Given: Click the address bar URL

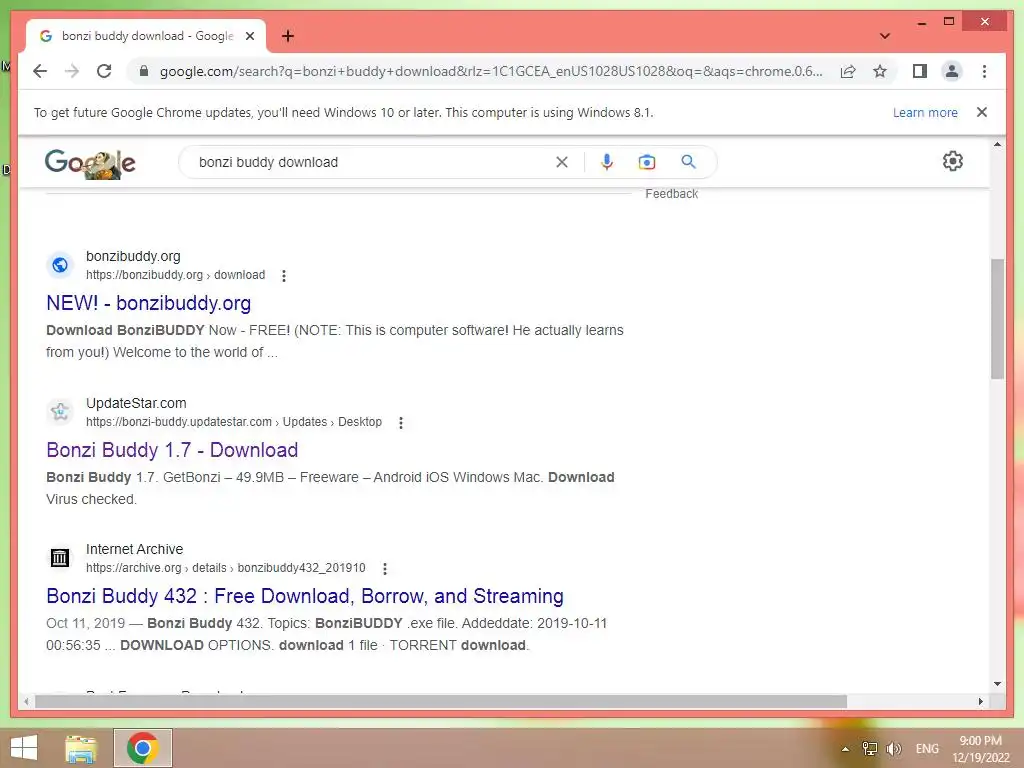Looking at the screenshot, I should [490, 71].
